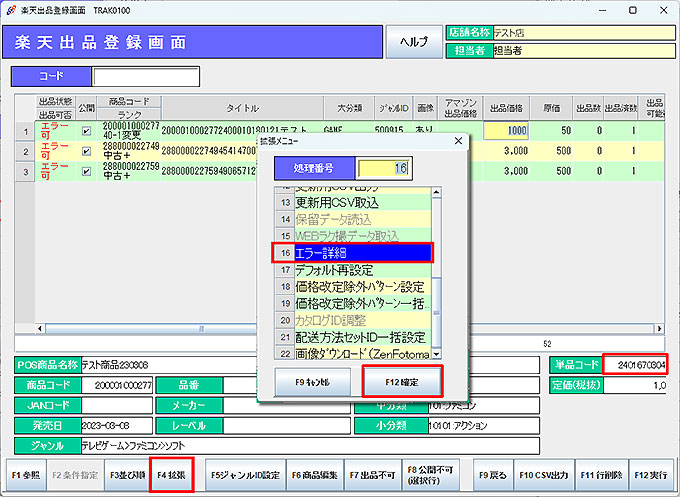Open the ヘルプ help button
Screen dimensions: 680x497
pyautogui.click(x=413, y=42)
